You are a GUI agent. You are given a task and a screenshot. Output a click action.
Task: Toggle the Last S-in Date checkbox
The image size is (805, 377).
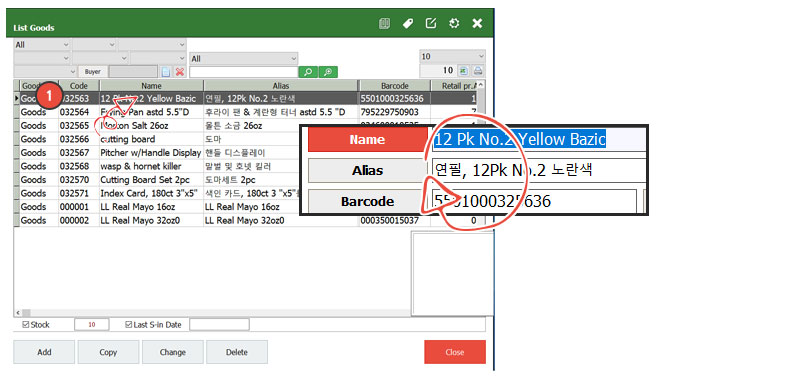click(x=129, y=325)
